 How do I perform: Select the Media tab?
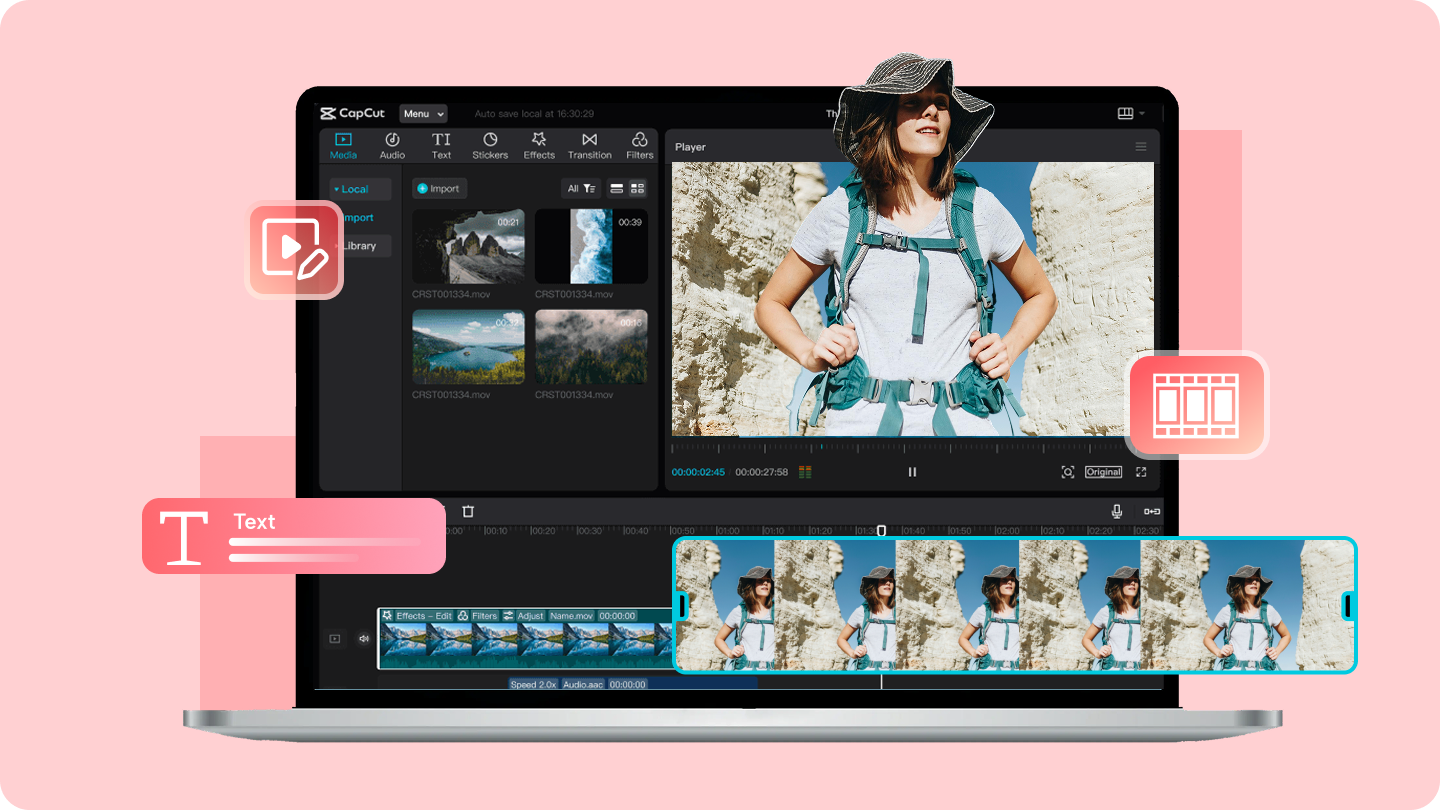[343, 145]
